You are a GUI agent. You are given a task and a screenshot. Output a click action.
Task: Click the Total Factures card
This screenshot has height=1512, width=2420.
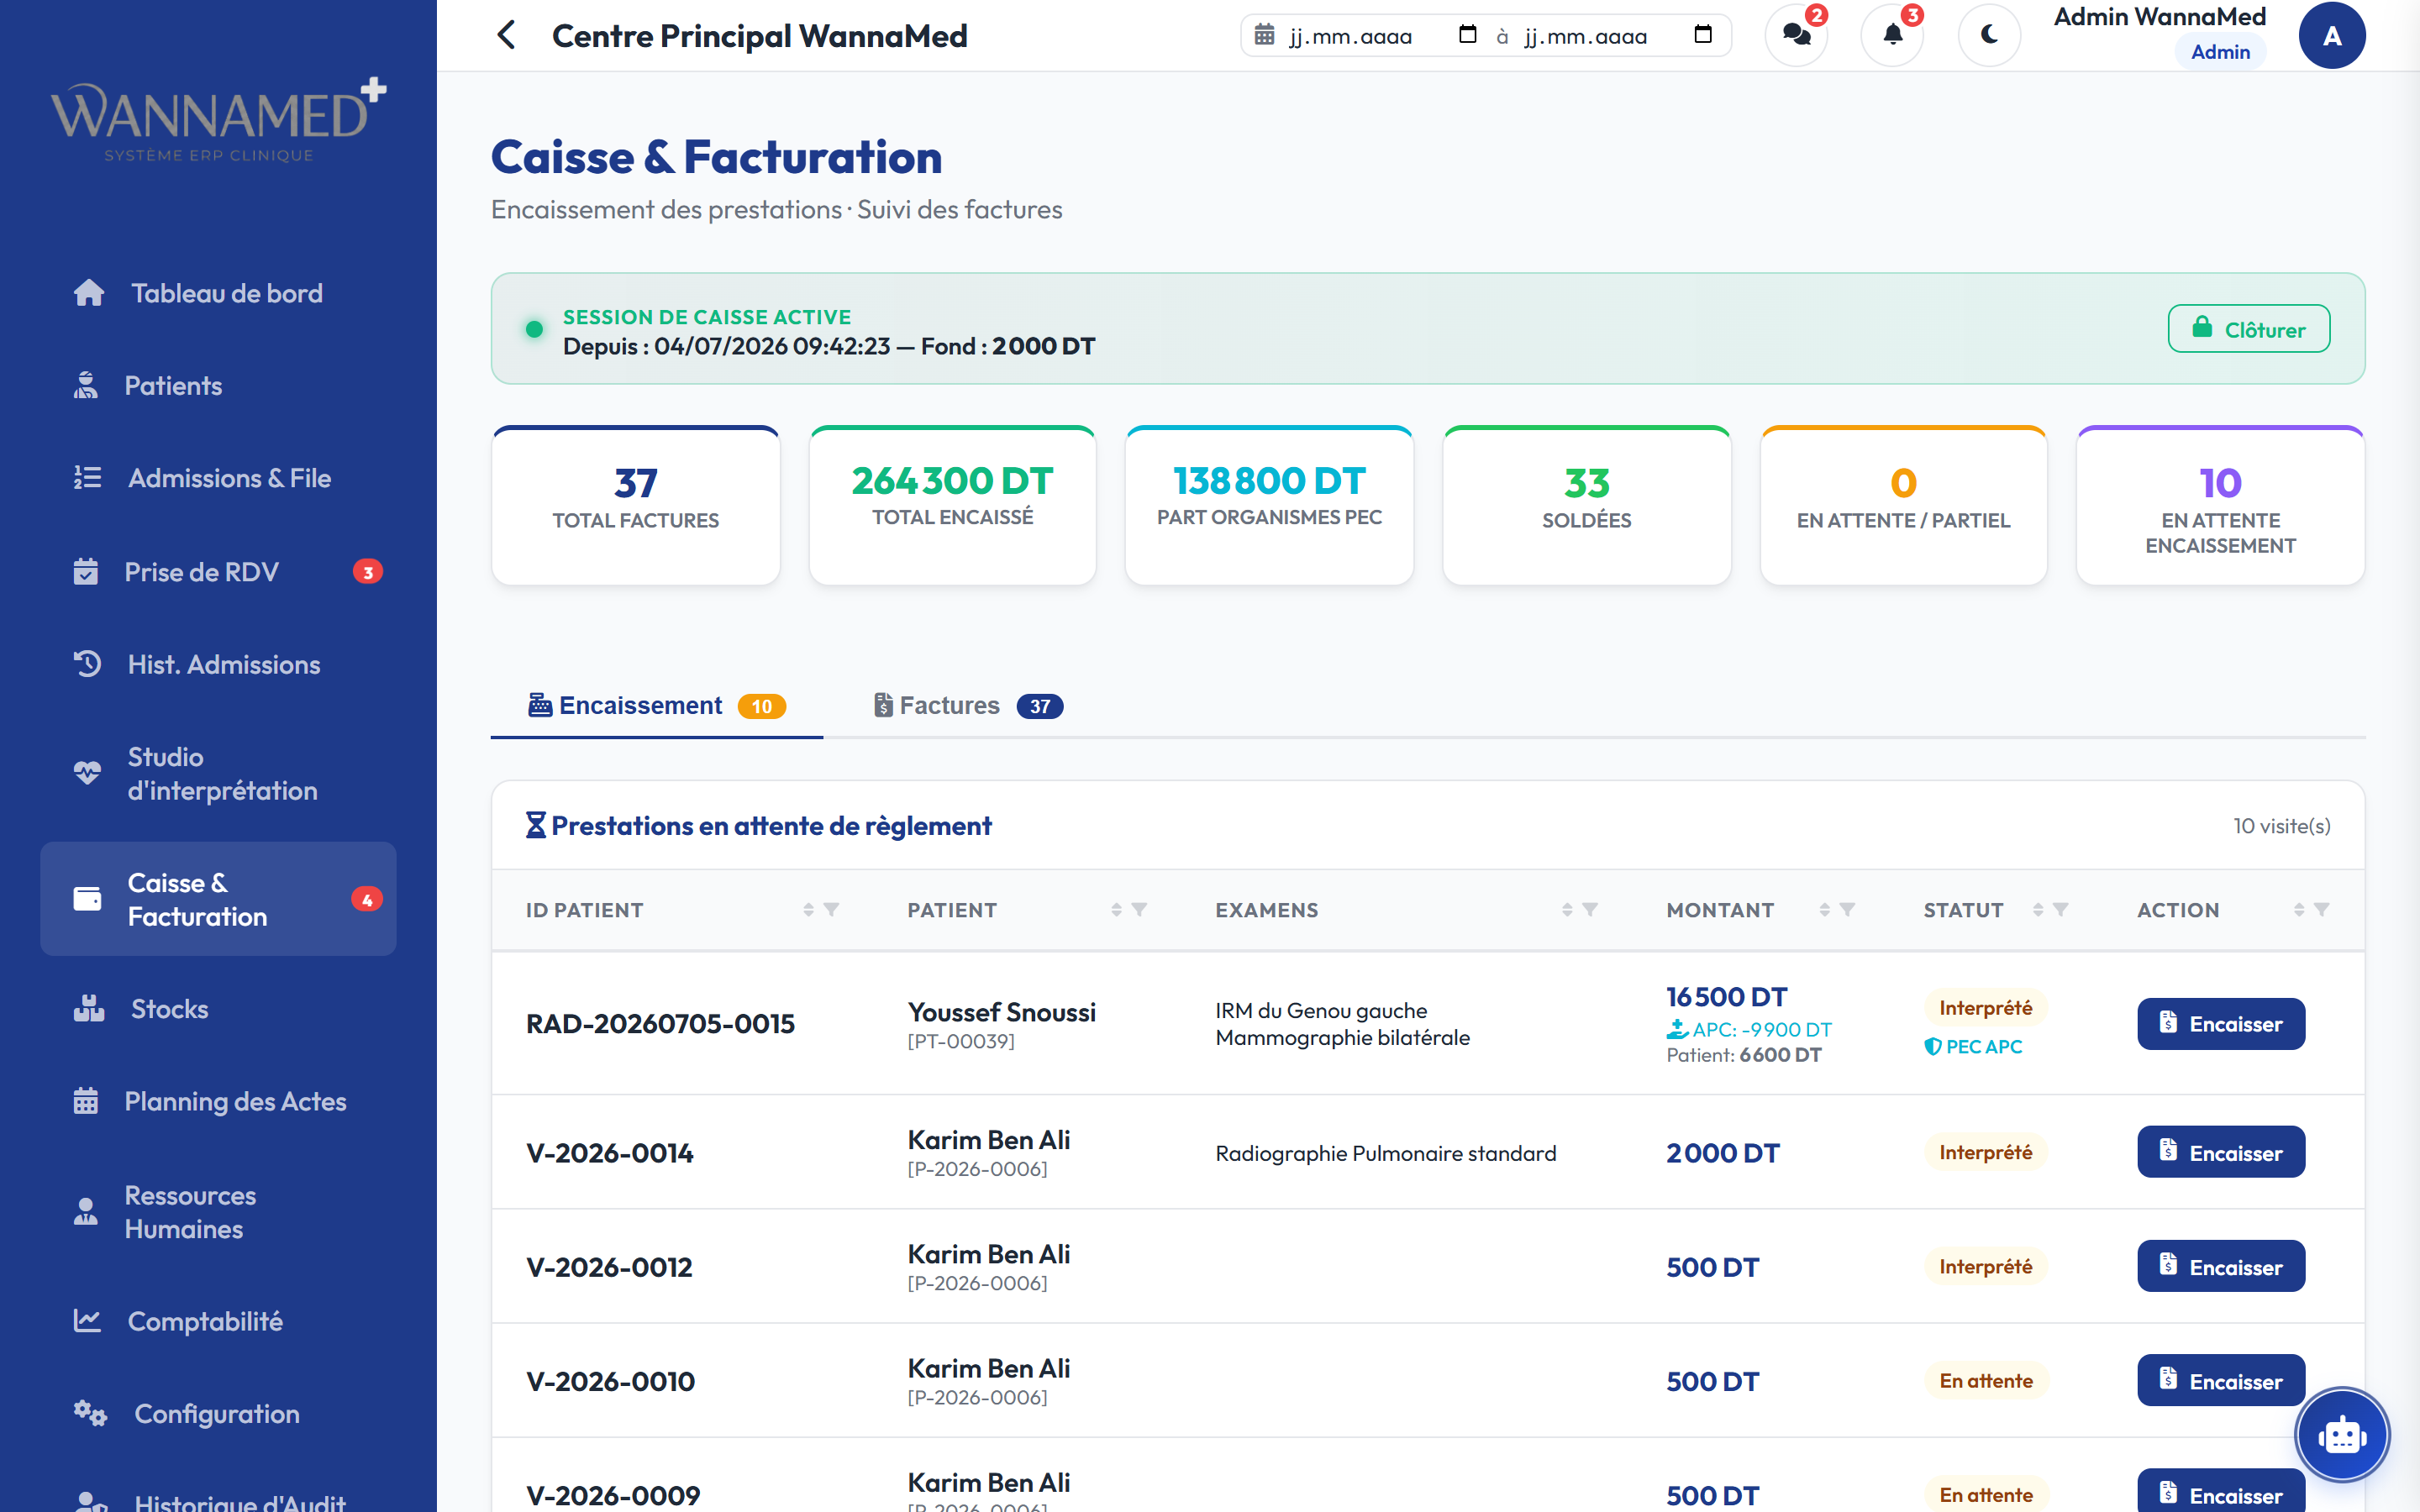635,506
